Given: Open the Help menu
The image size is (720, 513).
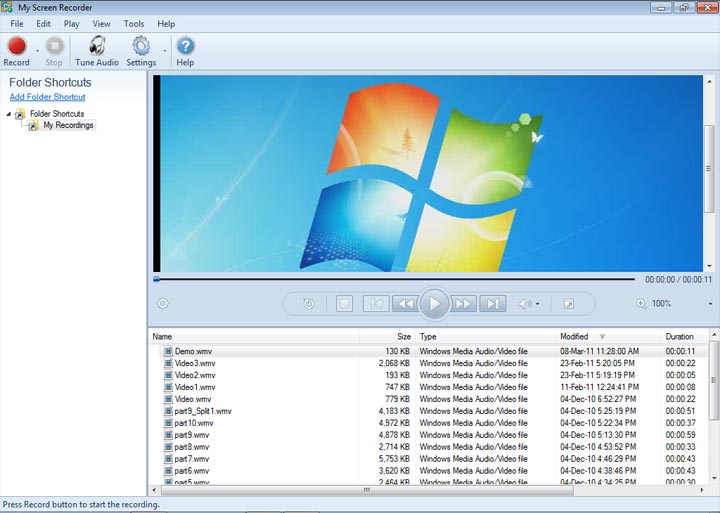Looking at the screenshot, I should (166, 24).
